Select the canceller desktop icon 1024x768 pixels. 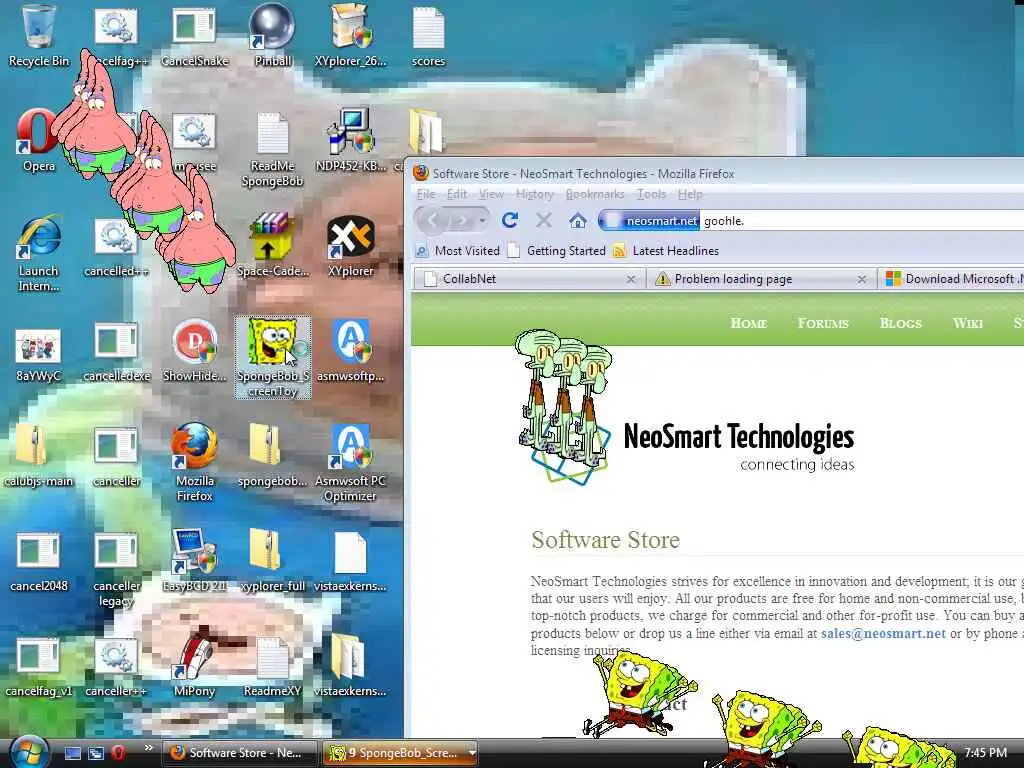(x=116, y=456)
